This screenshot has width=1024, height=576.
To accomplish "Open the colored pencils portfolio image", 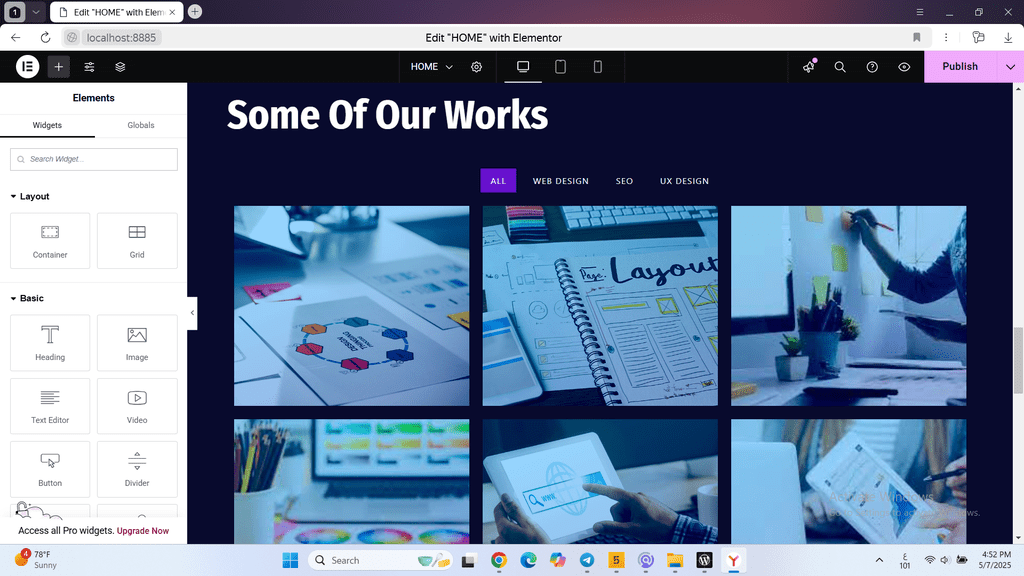I will (351, 481).
